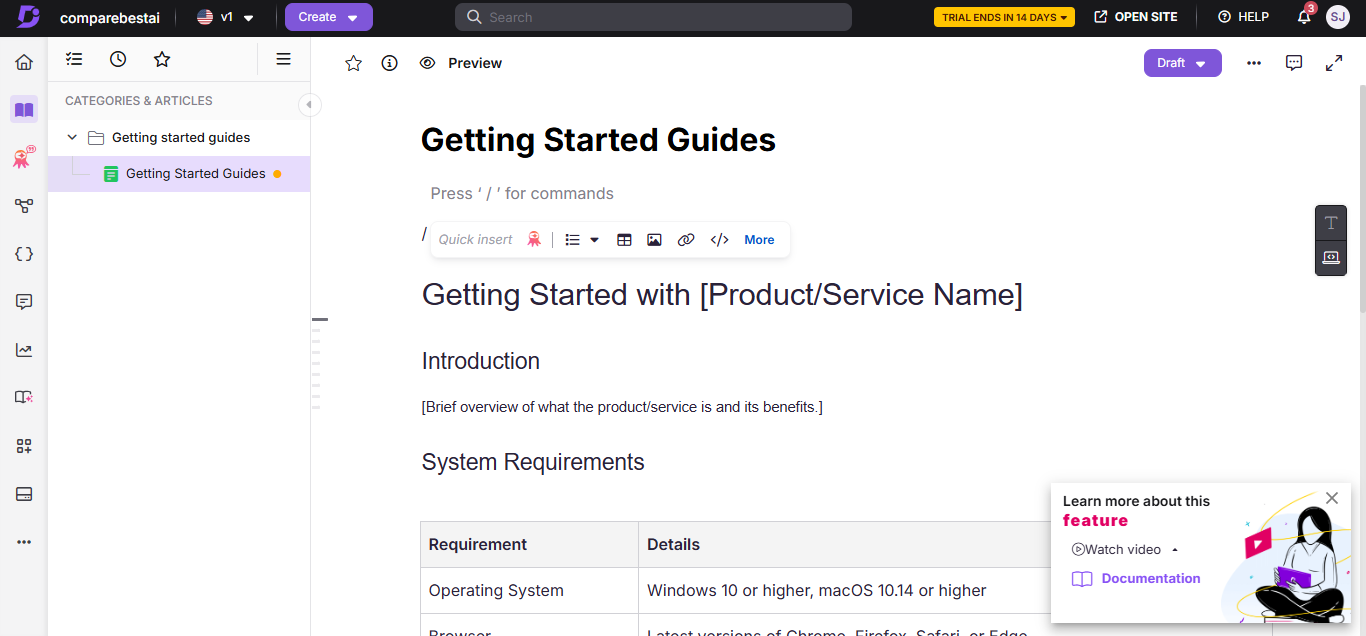Open the widgets plus-grid sidebar icon
This screenshot has height=636, width=1366.
point(24,446)
